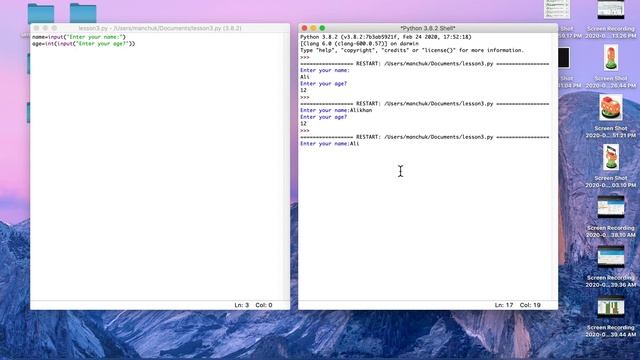Close the Python 3.8.2 Shell window
640x360 pixels.
click(x=304, y=28)
